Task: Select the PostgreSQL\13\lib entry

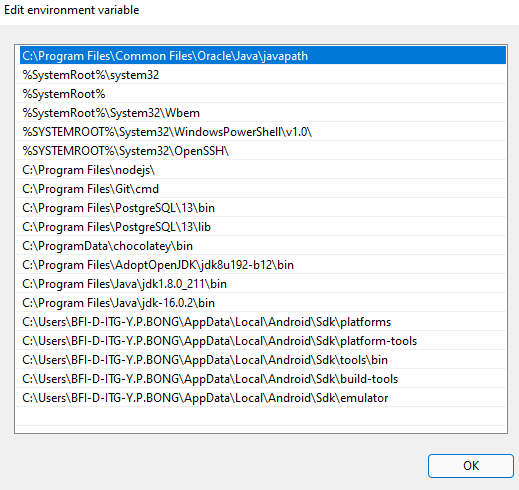Action: (x=263, y=227)
